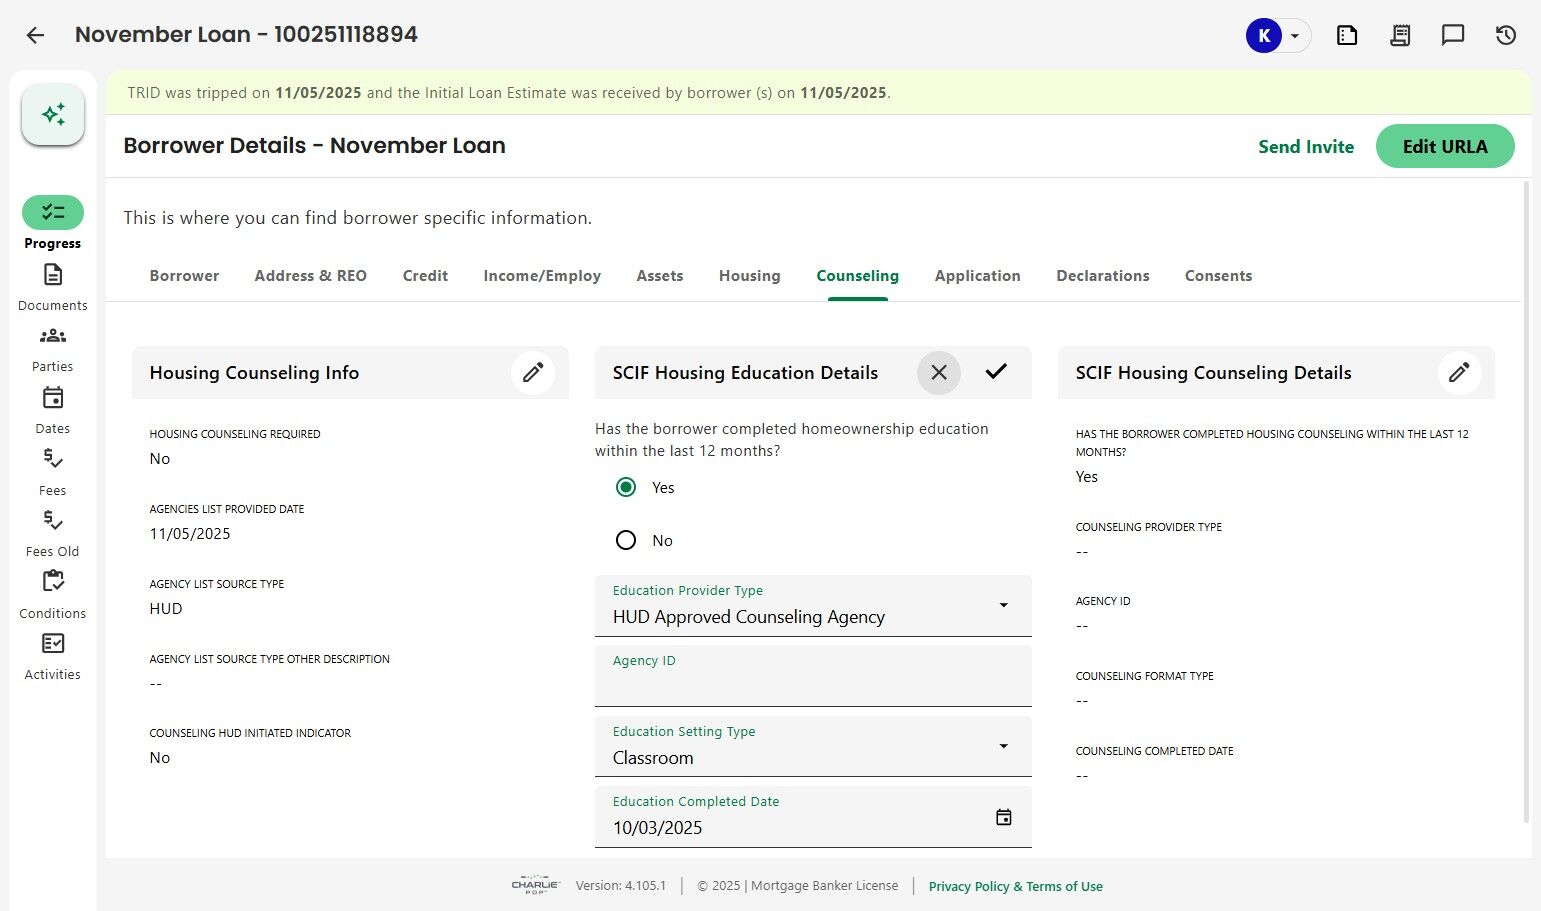
Task: Switch to the Declarations tab
Action: (x=1102, y=276)
